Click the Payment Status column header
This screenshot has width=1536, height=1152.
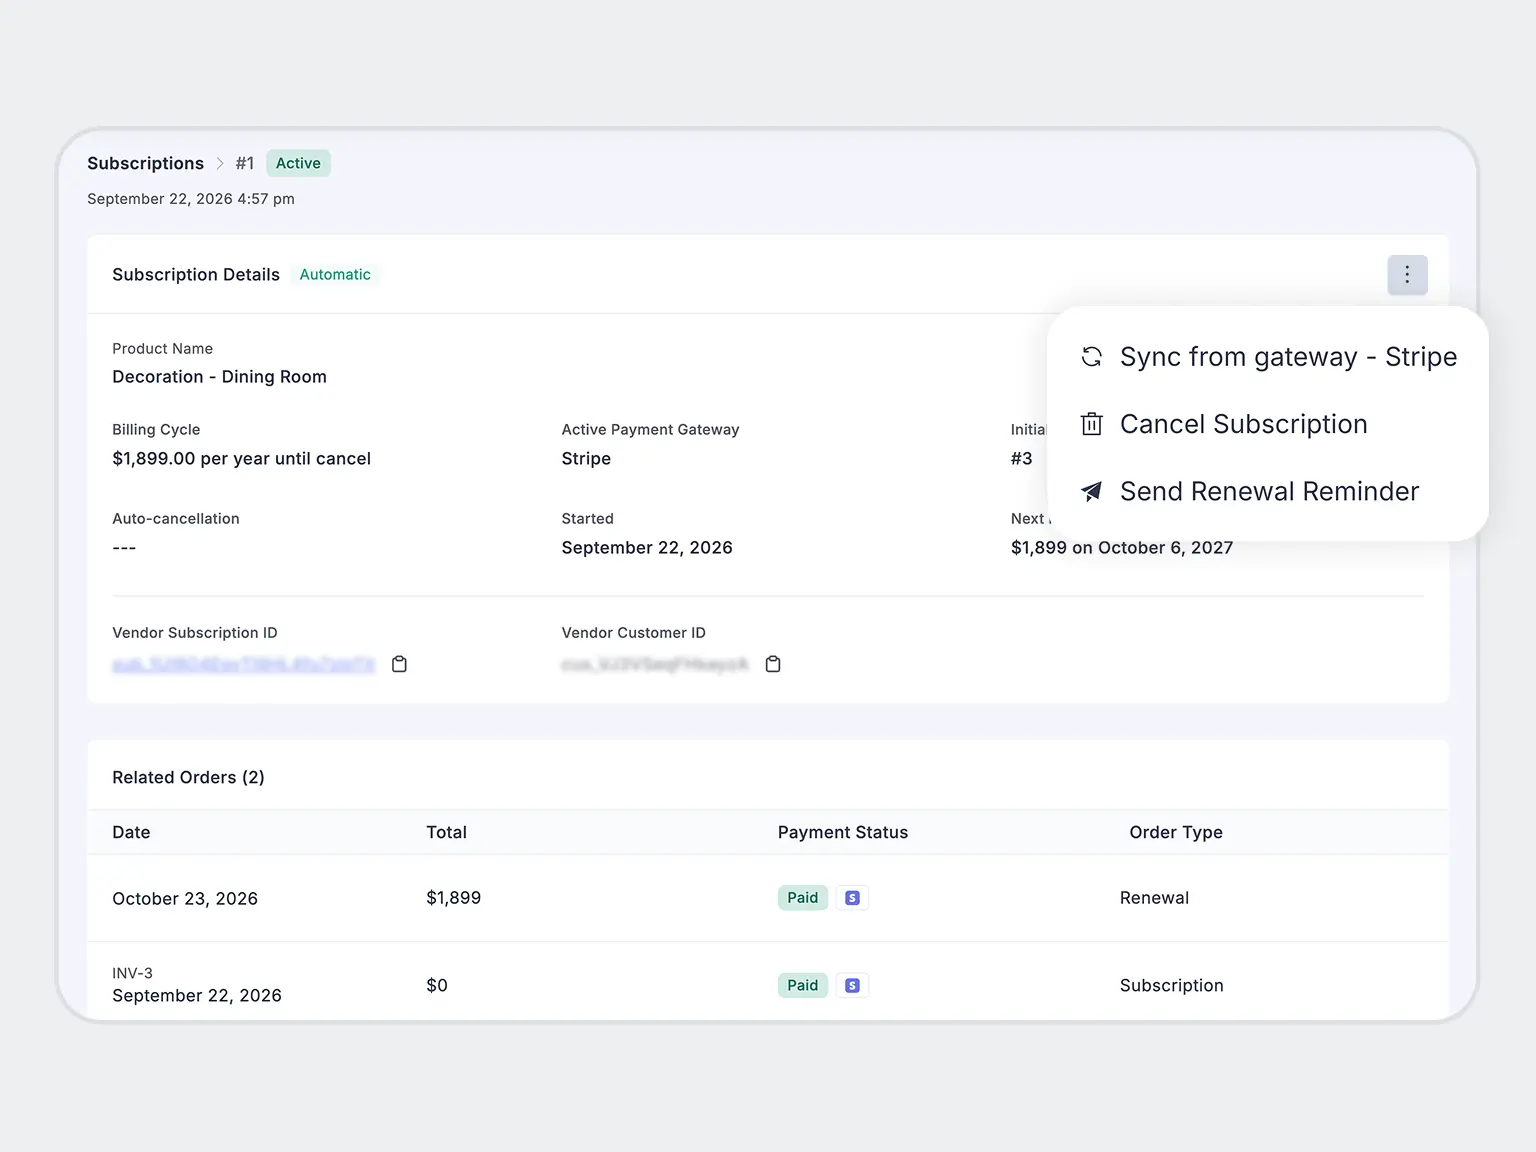(843, 832)
